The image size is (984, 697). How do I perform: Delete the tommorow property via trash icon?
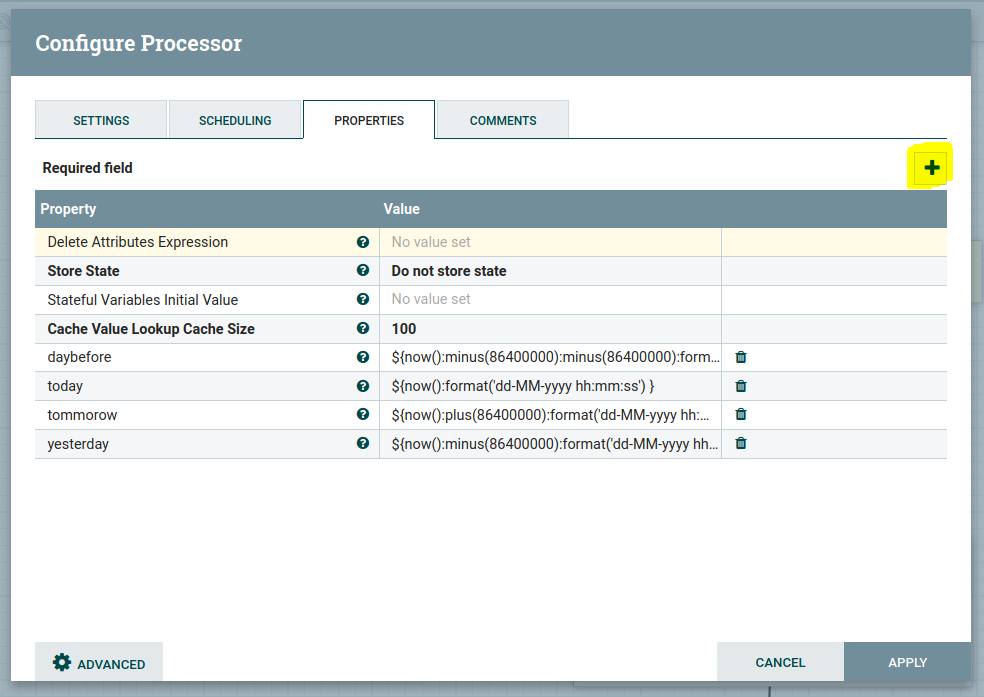click(x=740, y=414)
